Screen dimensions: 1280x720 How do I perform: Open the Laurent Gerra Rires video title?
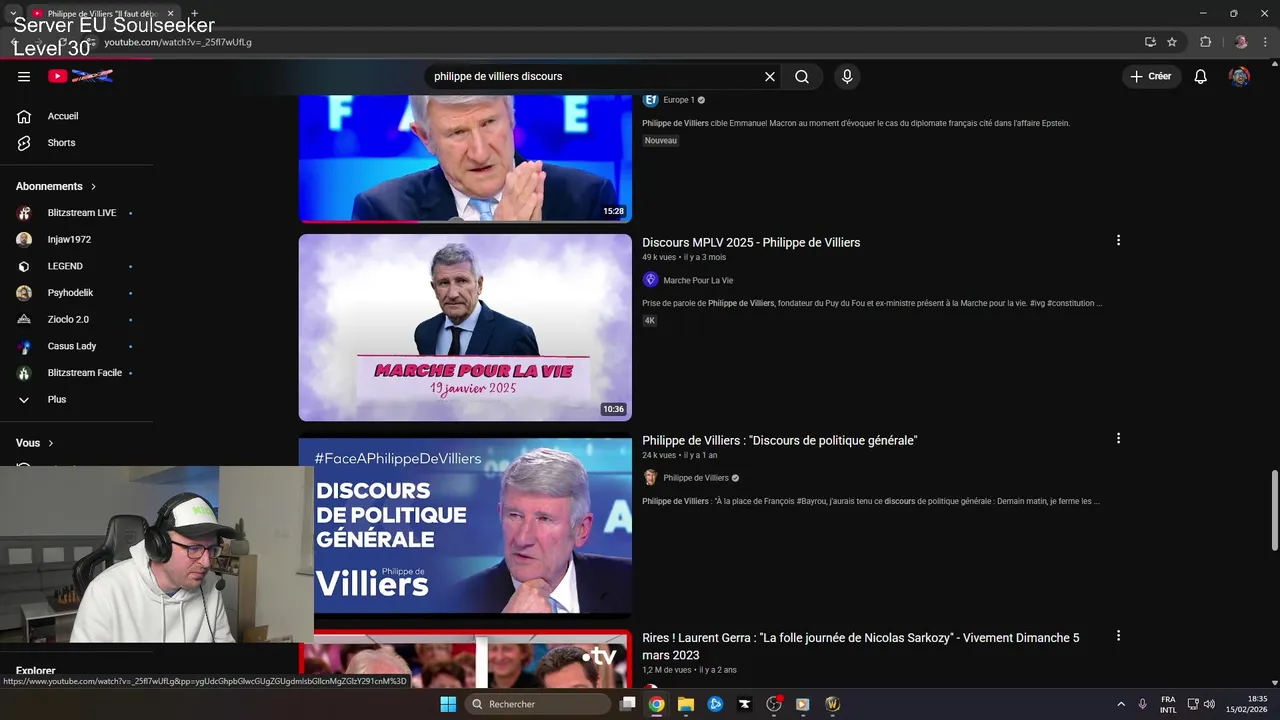(x=860, y=645)
